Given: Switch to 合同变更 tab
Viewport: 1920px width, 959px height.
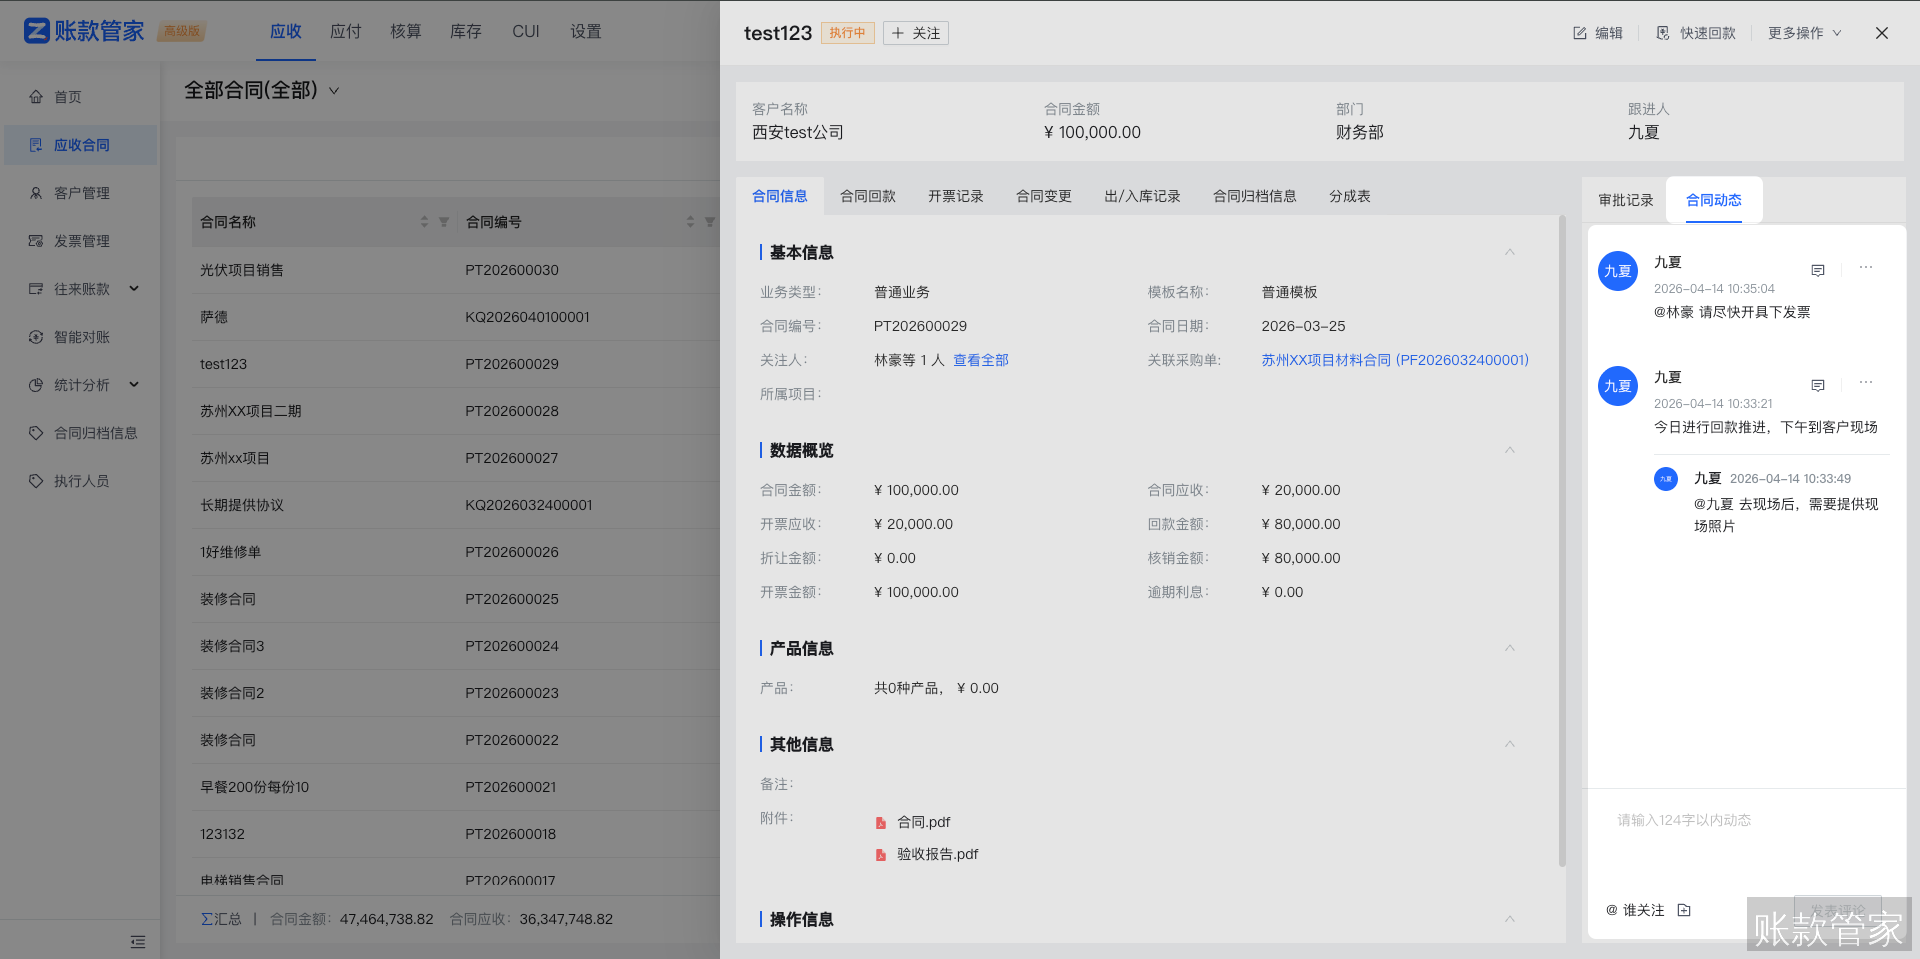Looking at the screenshot, I should pos(1044,196).
